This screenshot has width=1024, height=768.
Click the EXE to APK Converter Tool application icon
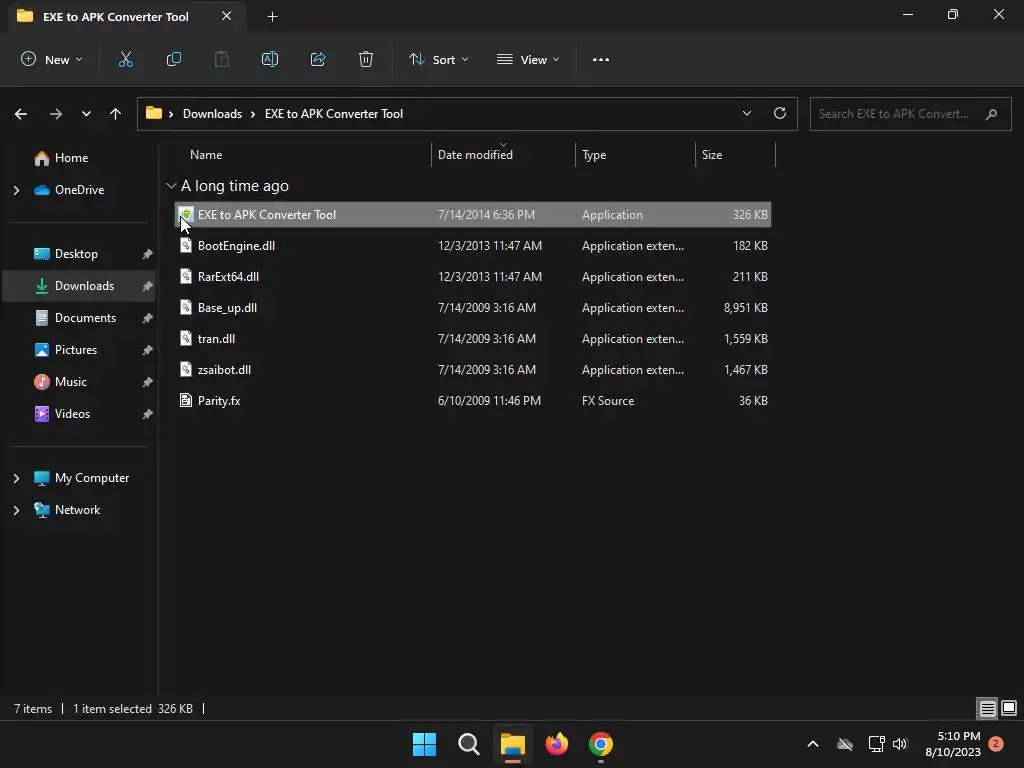tap(186, 214)
